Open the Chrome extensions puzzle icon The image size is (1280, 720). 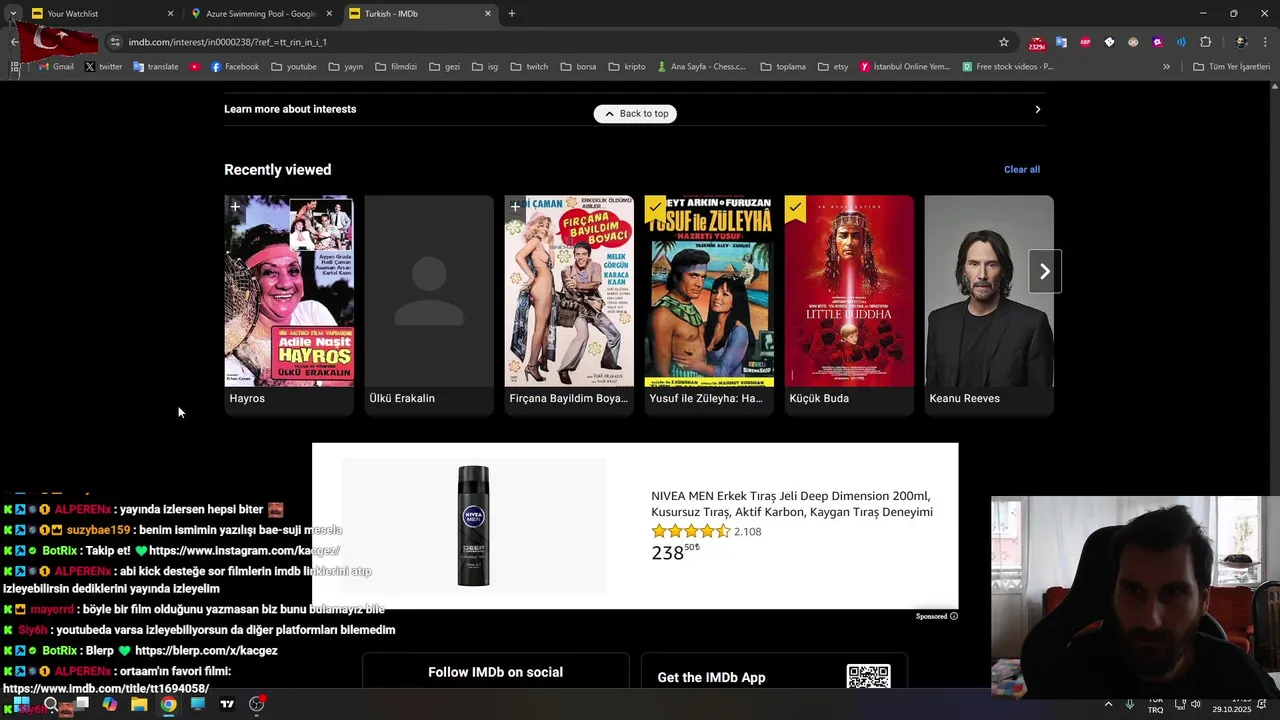[1205, 42]
